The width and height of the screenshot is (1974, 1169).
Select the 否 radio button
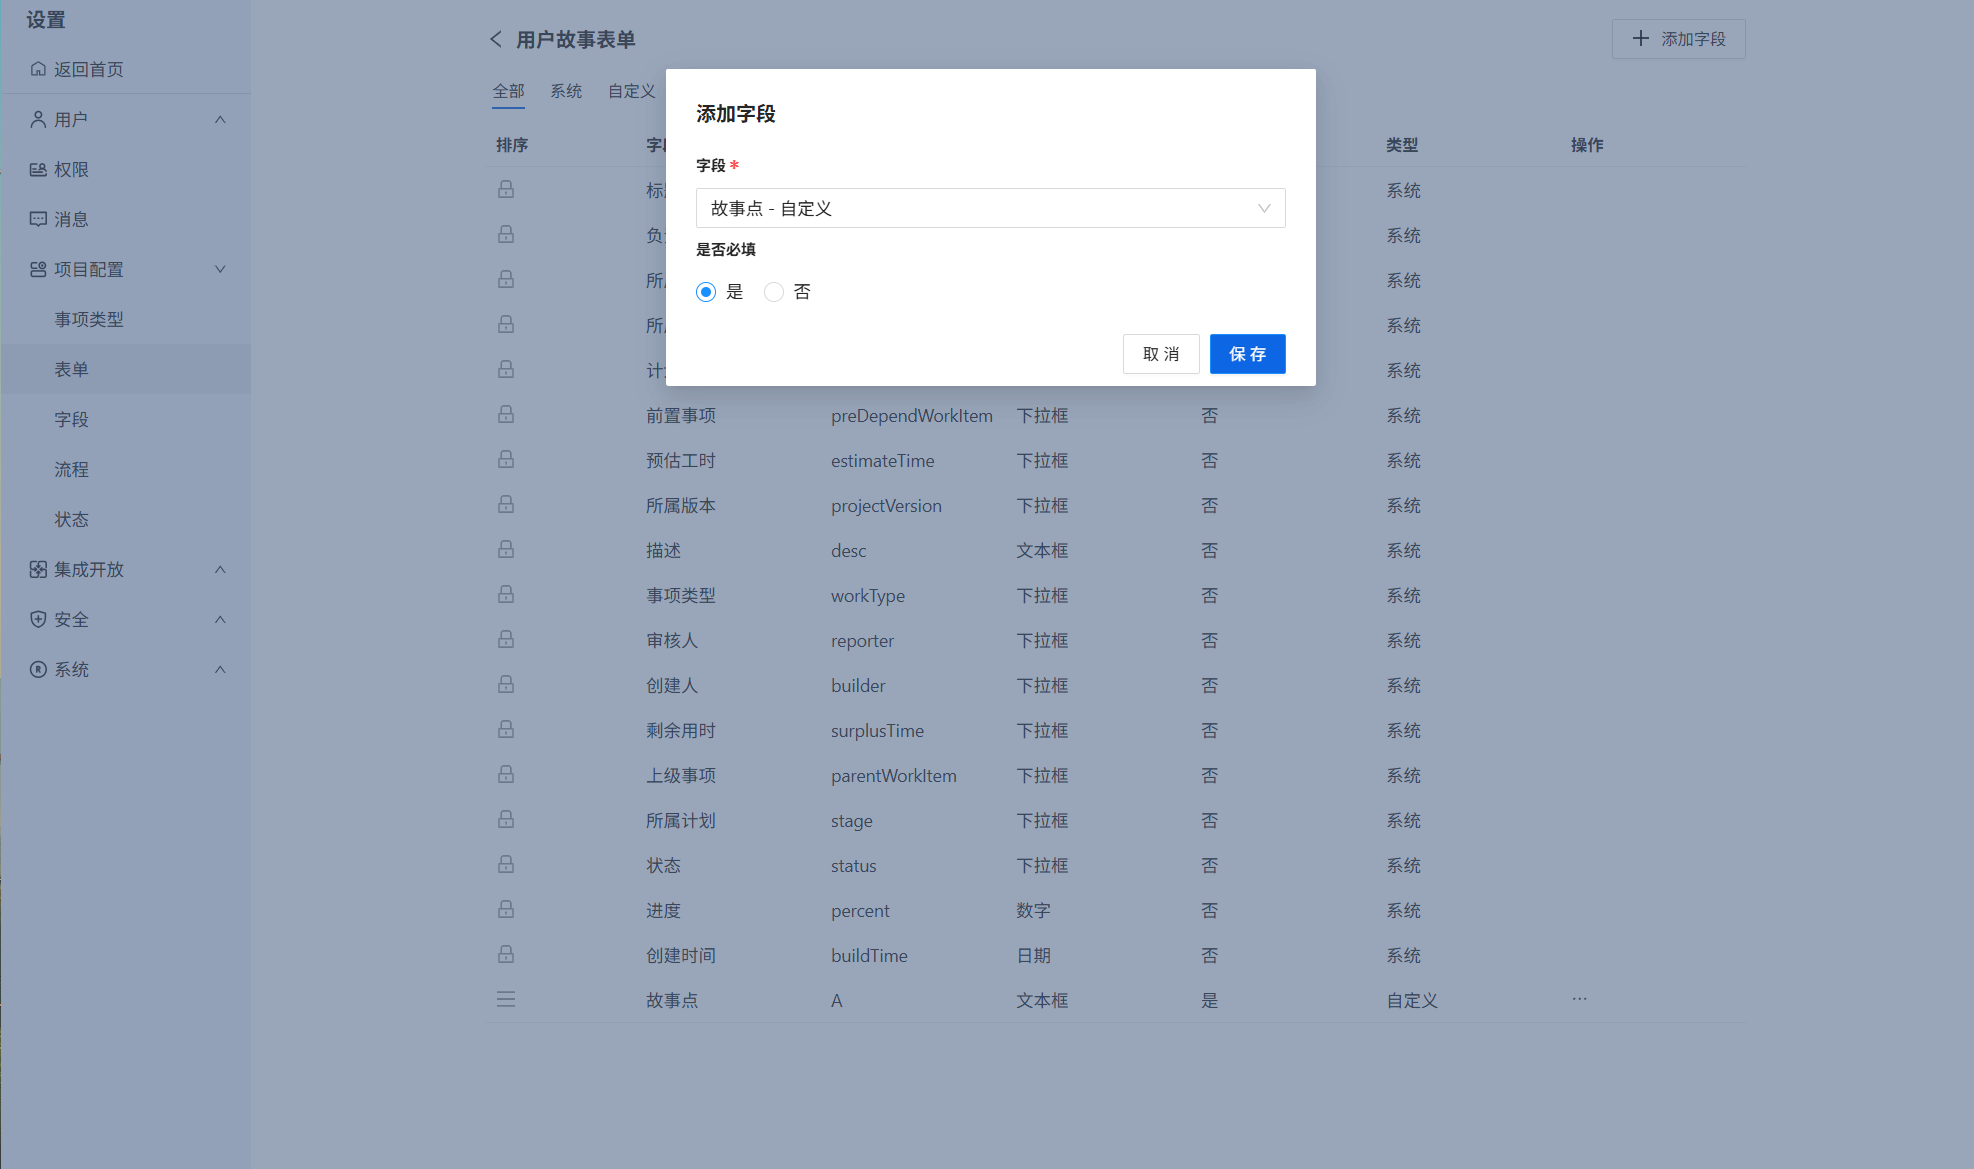[x=774, y=292]
